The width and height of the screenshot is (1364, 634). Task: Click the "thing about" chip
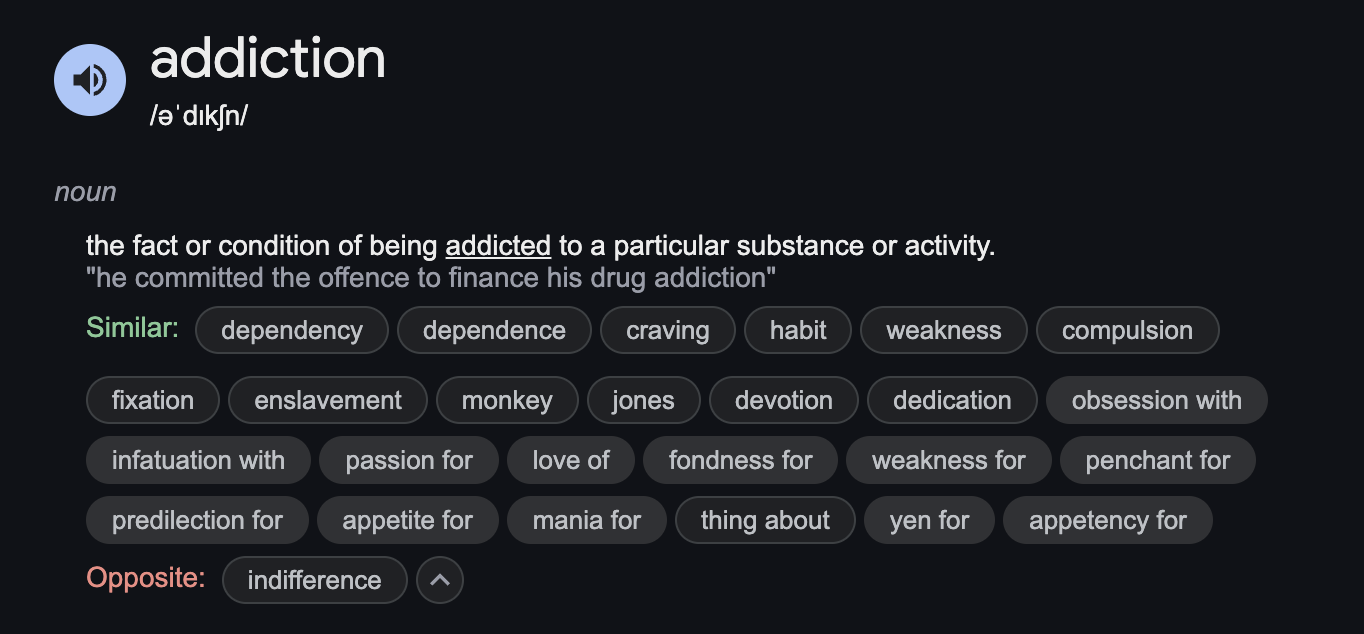765,520
